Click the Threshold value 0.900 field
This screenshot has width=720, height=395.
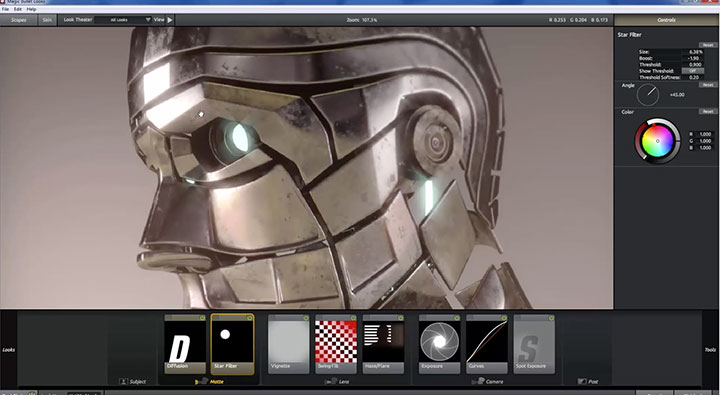click(692, 65)
